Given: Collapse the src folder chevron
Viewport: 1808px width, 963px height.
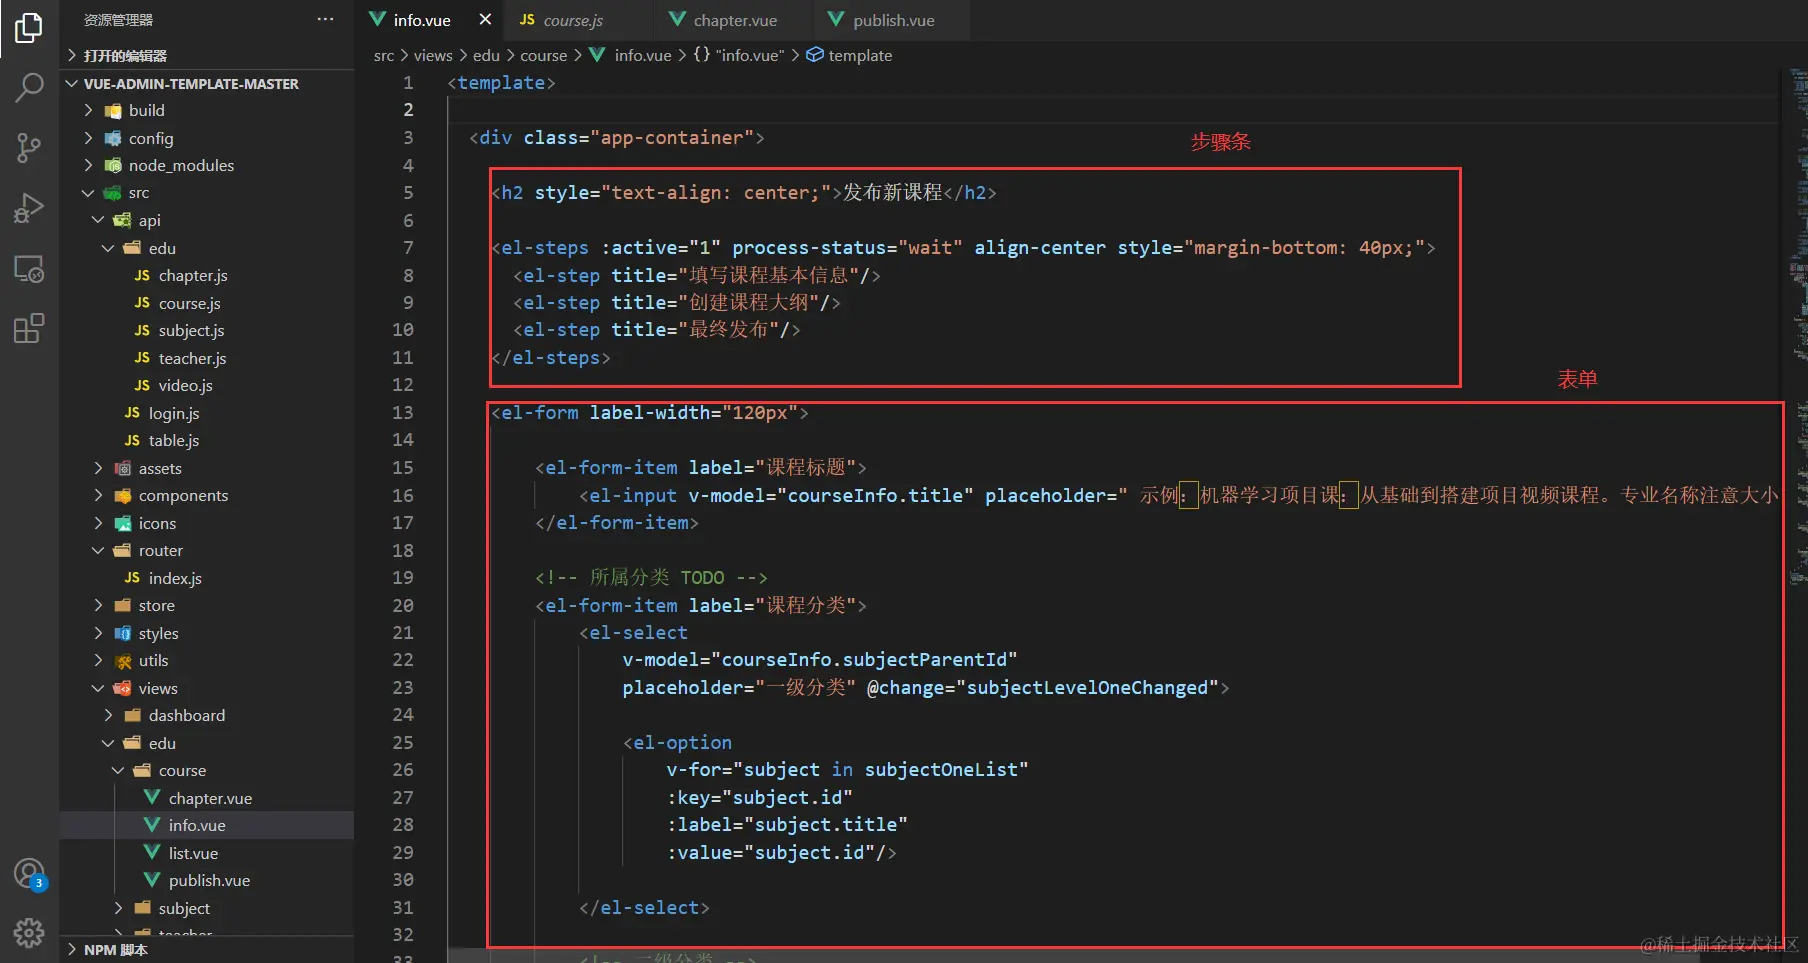Looking at the screenshot, I should pyautogui.click(x=88, y=193).
